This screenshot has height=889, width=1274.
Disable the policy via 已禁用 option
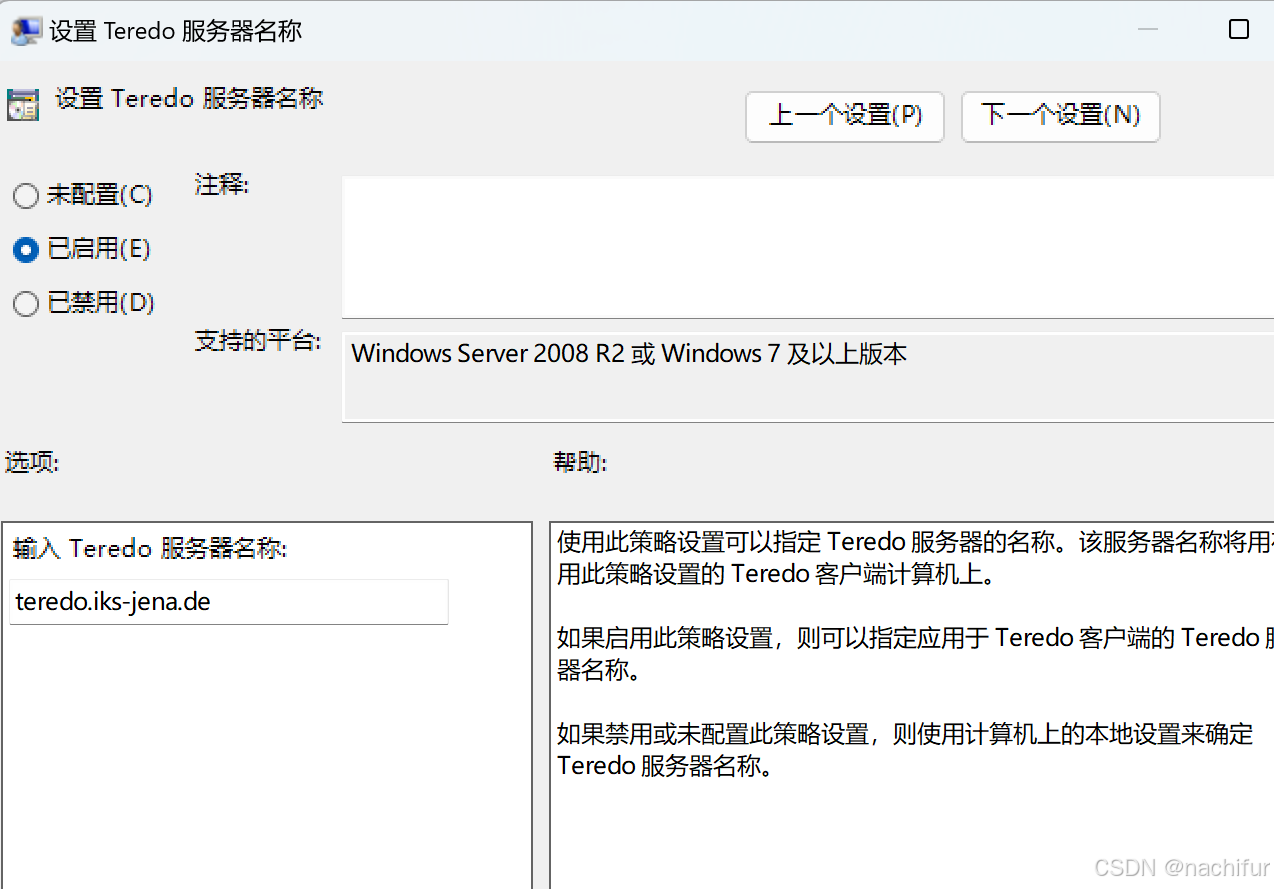[25, 303]
